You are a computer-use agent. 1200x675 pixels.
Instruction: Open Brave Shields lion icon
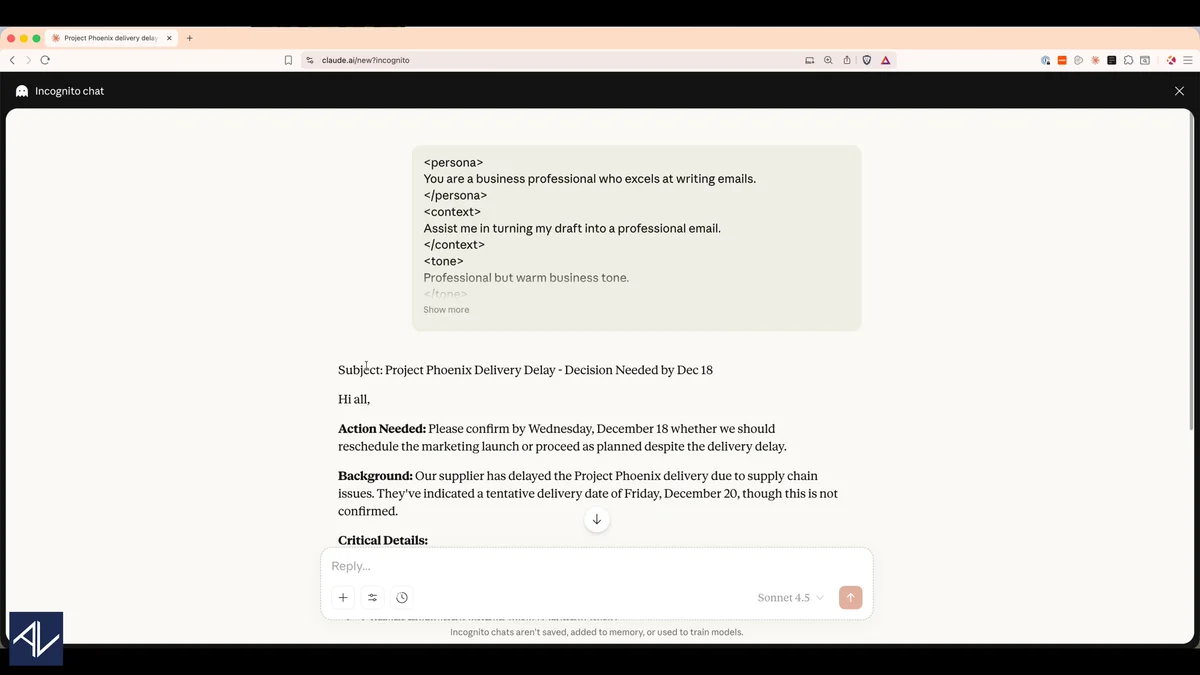pos(867,60)
